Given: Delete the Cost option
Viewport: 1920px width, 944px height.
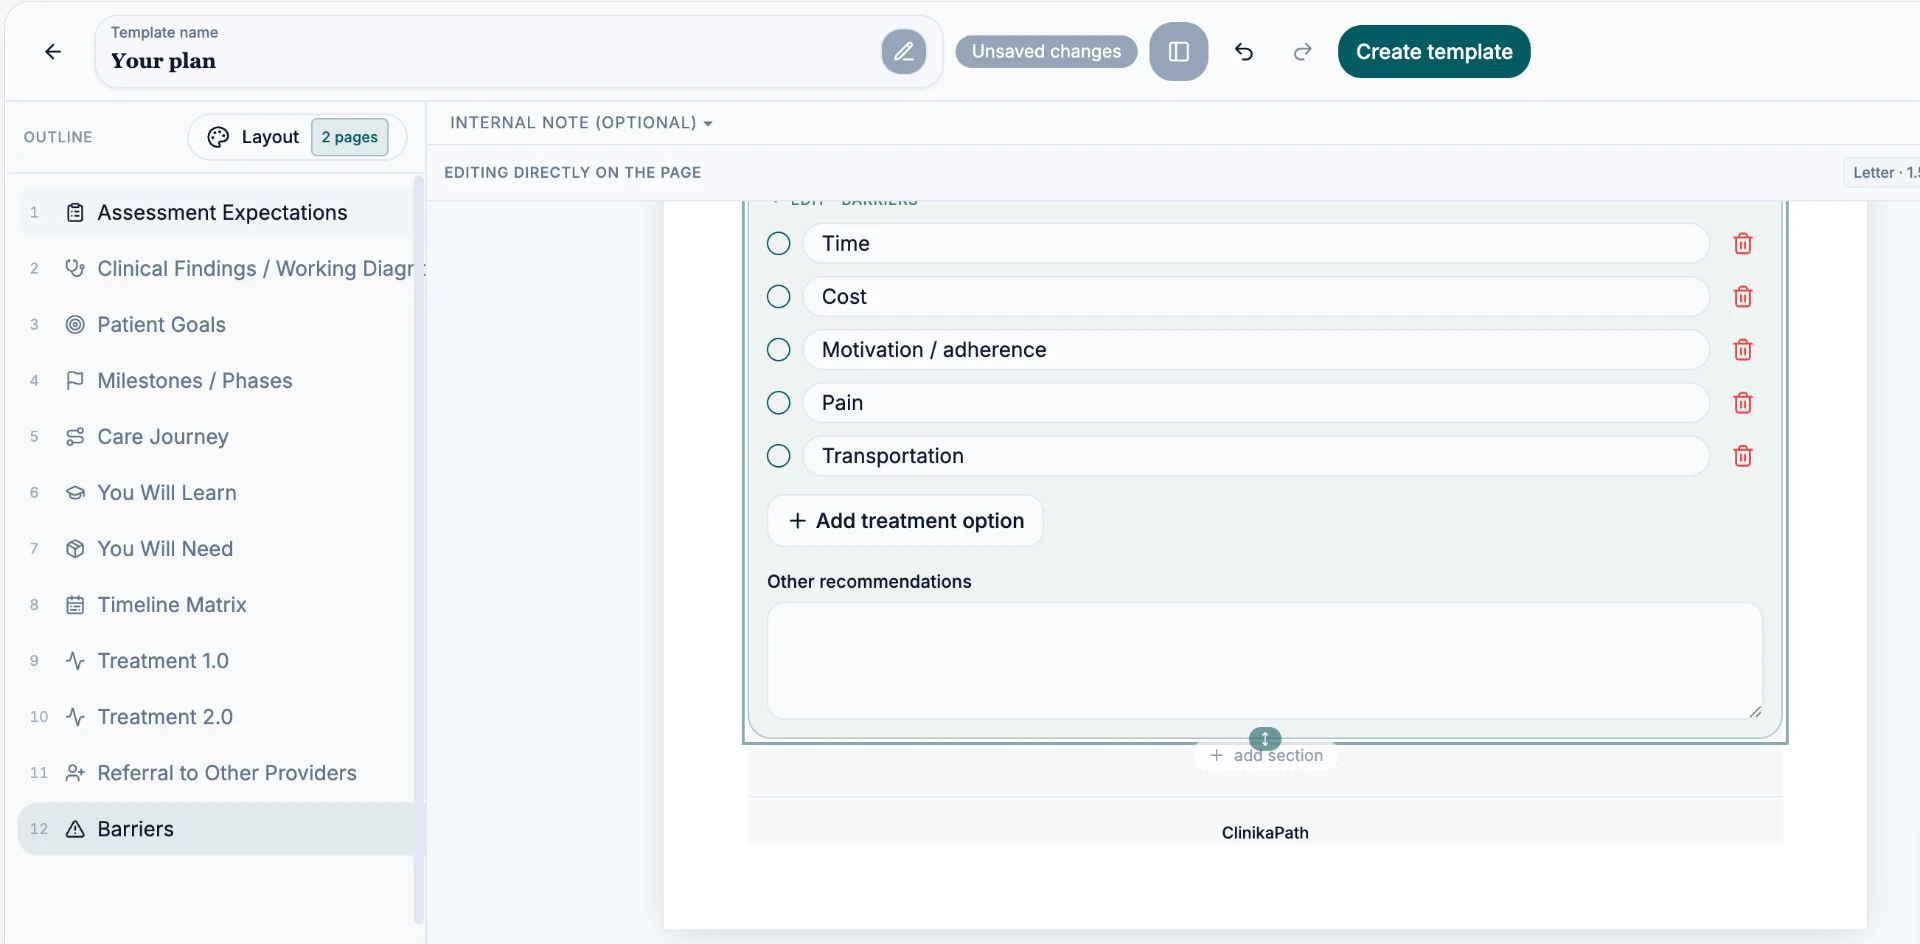Looking at the screenshot, I should tap(1743, 297).
